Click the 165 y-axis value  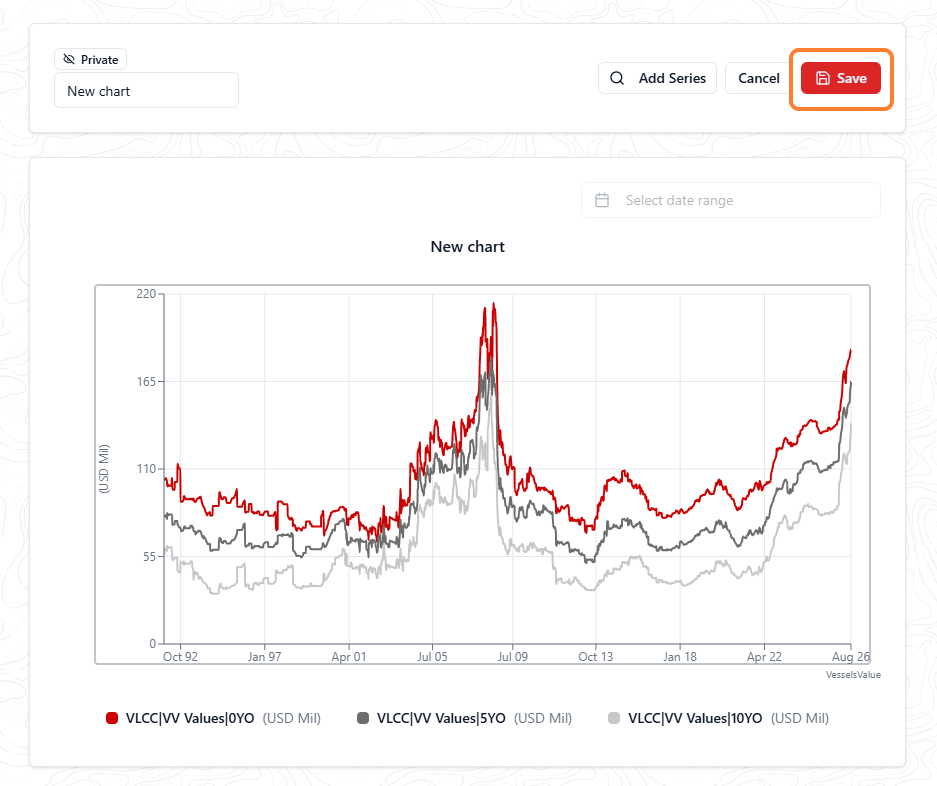146,381
